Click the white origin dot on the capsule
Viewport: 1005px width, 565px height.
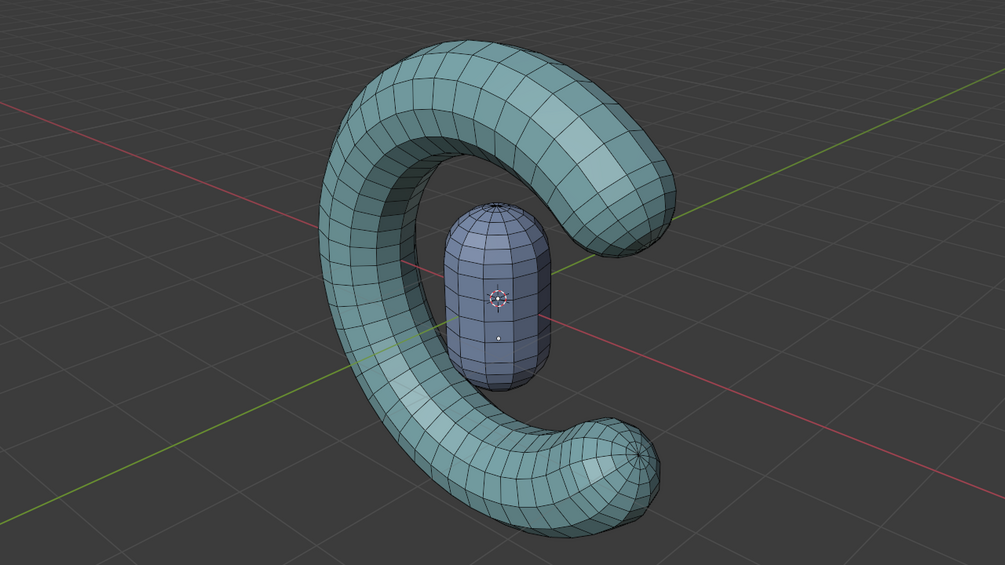[499, 339]
